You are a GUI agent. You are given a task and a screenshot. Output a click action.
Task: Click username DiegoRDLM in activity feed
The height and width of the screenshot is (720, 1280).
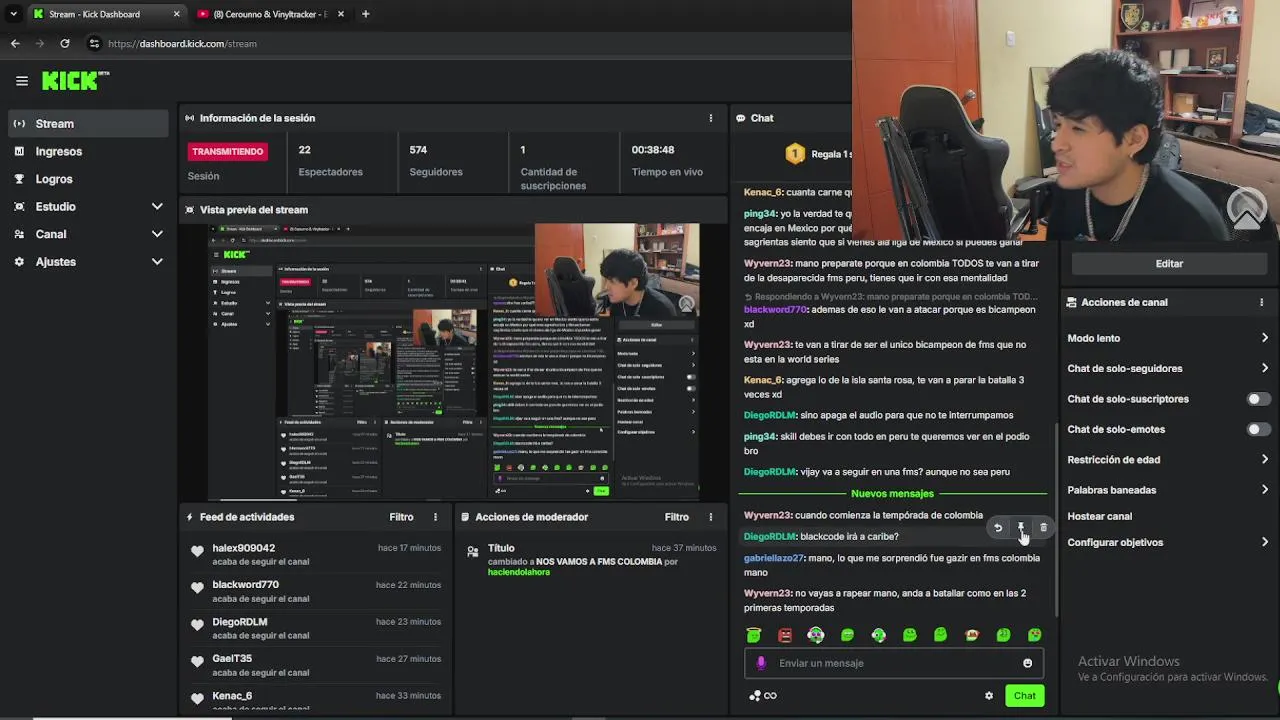click(240, 622)
